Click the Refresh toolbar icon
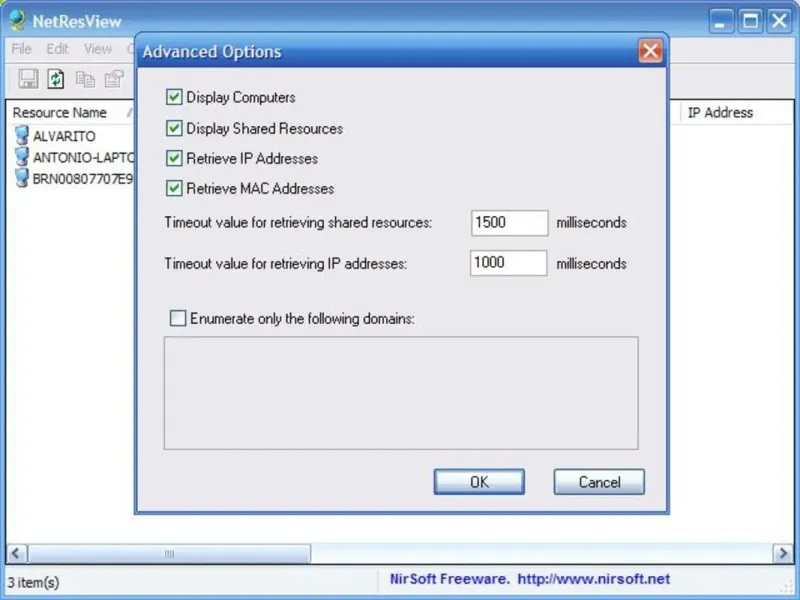800x600 pixels. 56,79
